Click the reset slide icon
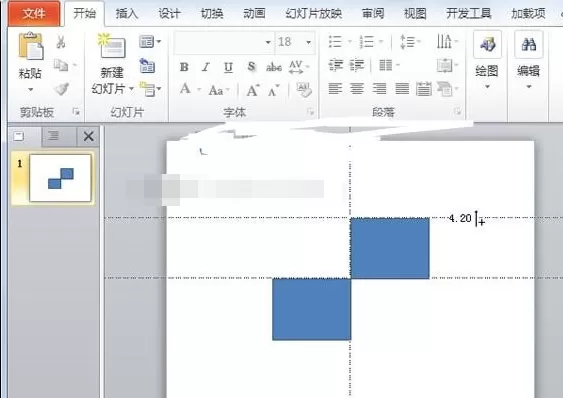 (x=147, y=65)
